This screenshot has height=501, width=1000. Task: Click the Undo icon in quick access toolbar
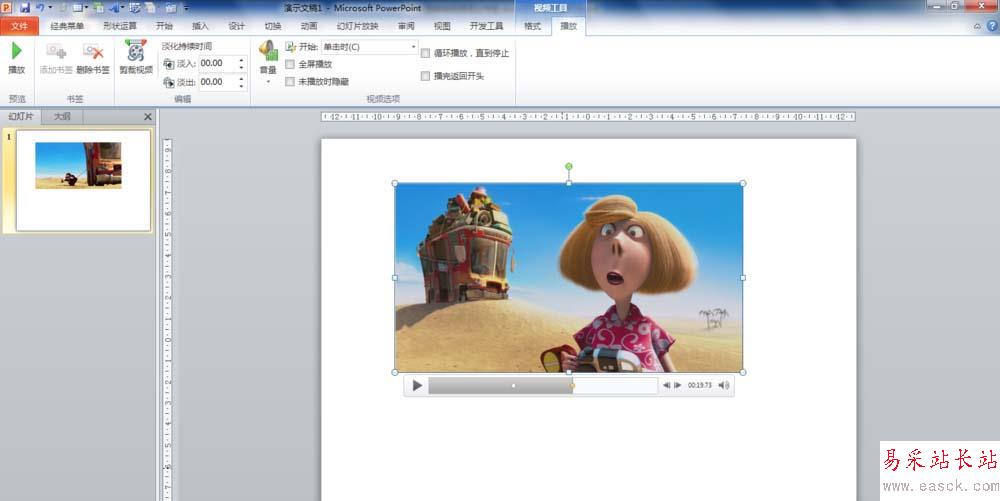tap(40, 8)
